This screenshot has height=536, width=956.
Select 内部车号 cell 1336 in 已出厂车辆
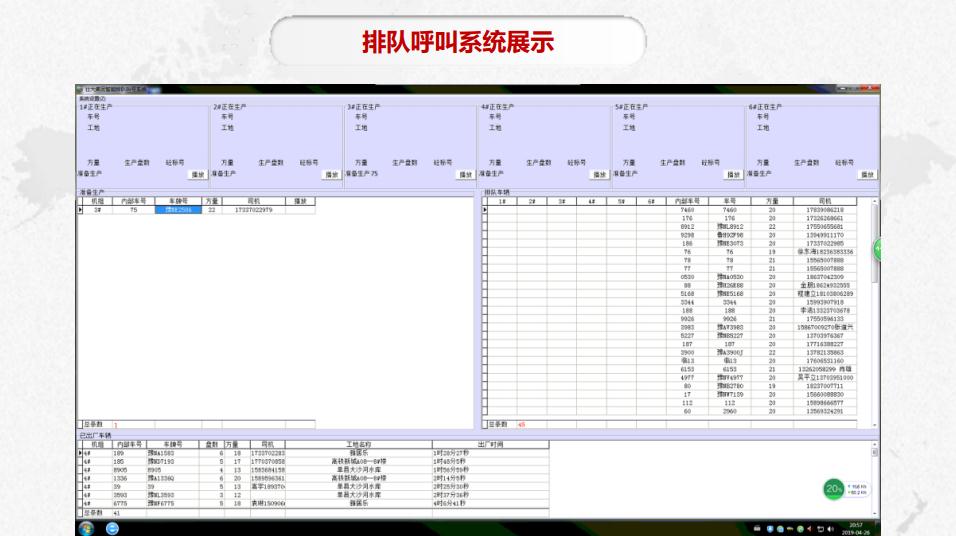(129, 479)
